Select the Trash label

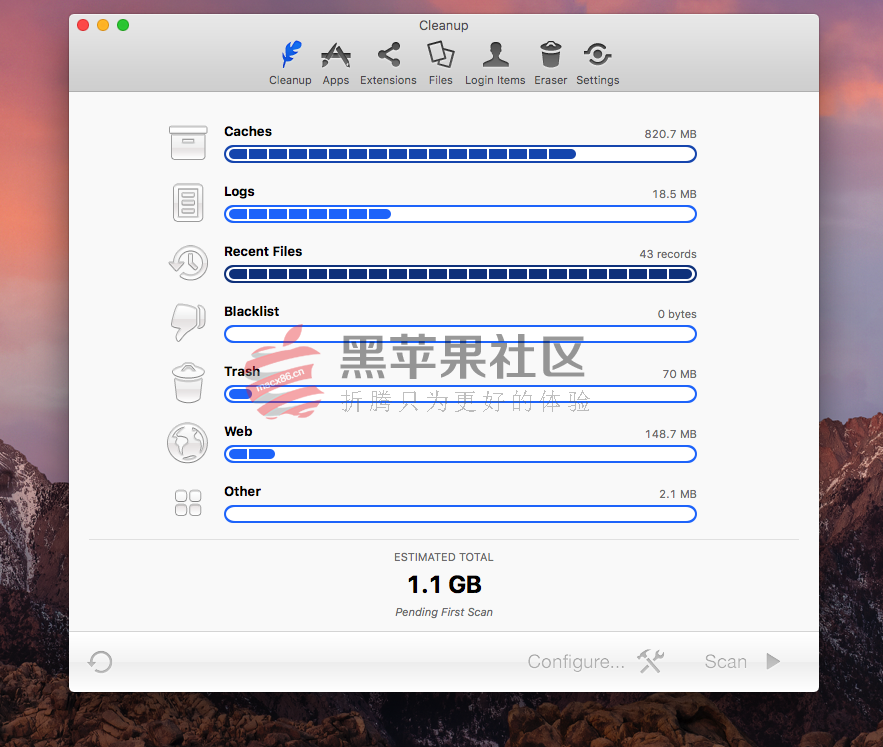tap(242, 371)
